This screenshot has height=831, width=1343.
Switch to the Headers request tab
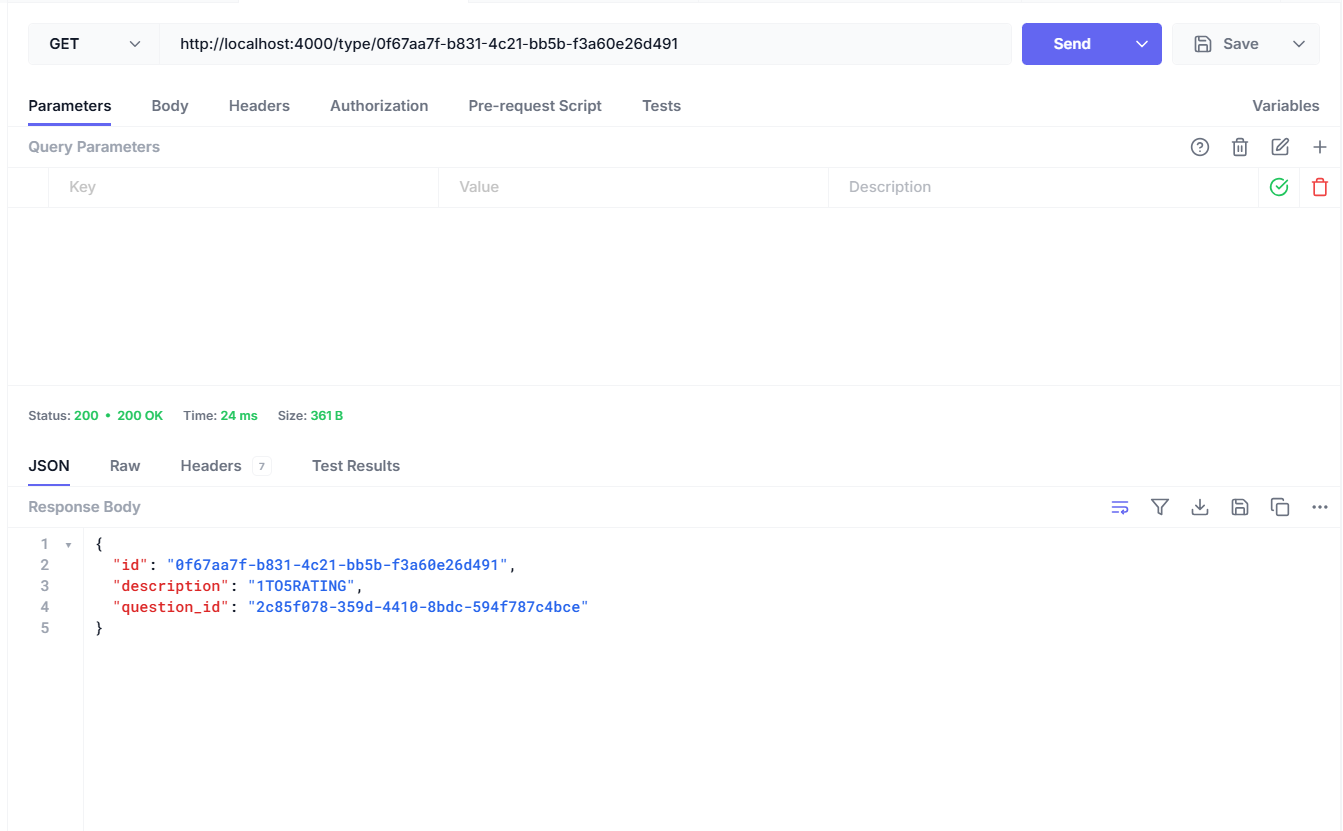pos(259,106)
